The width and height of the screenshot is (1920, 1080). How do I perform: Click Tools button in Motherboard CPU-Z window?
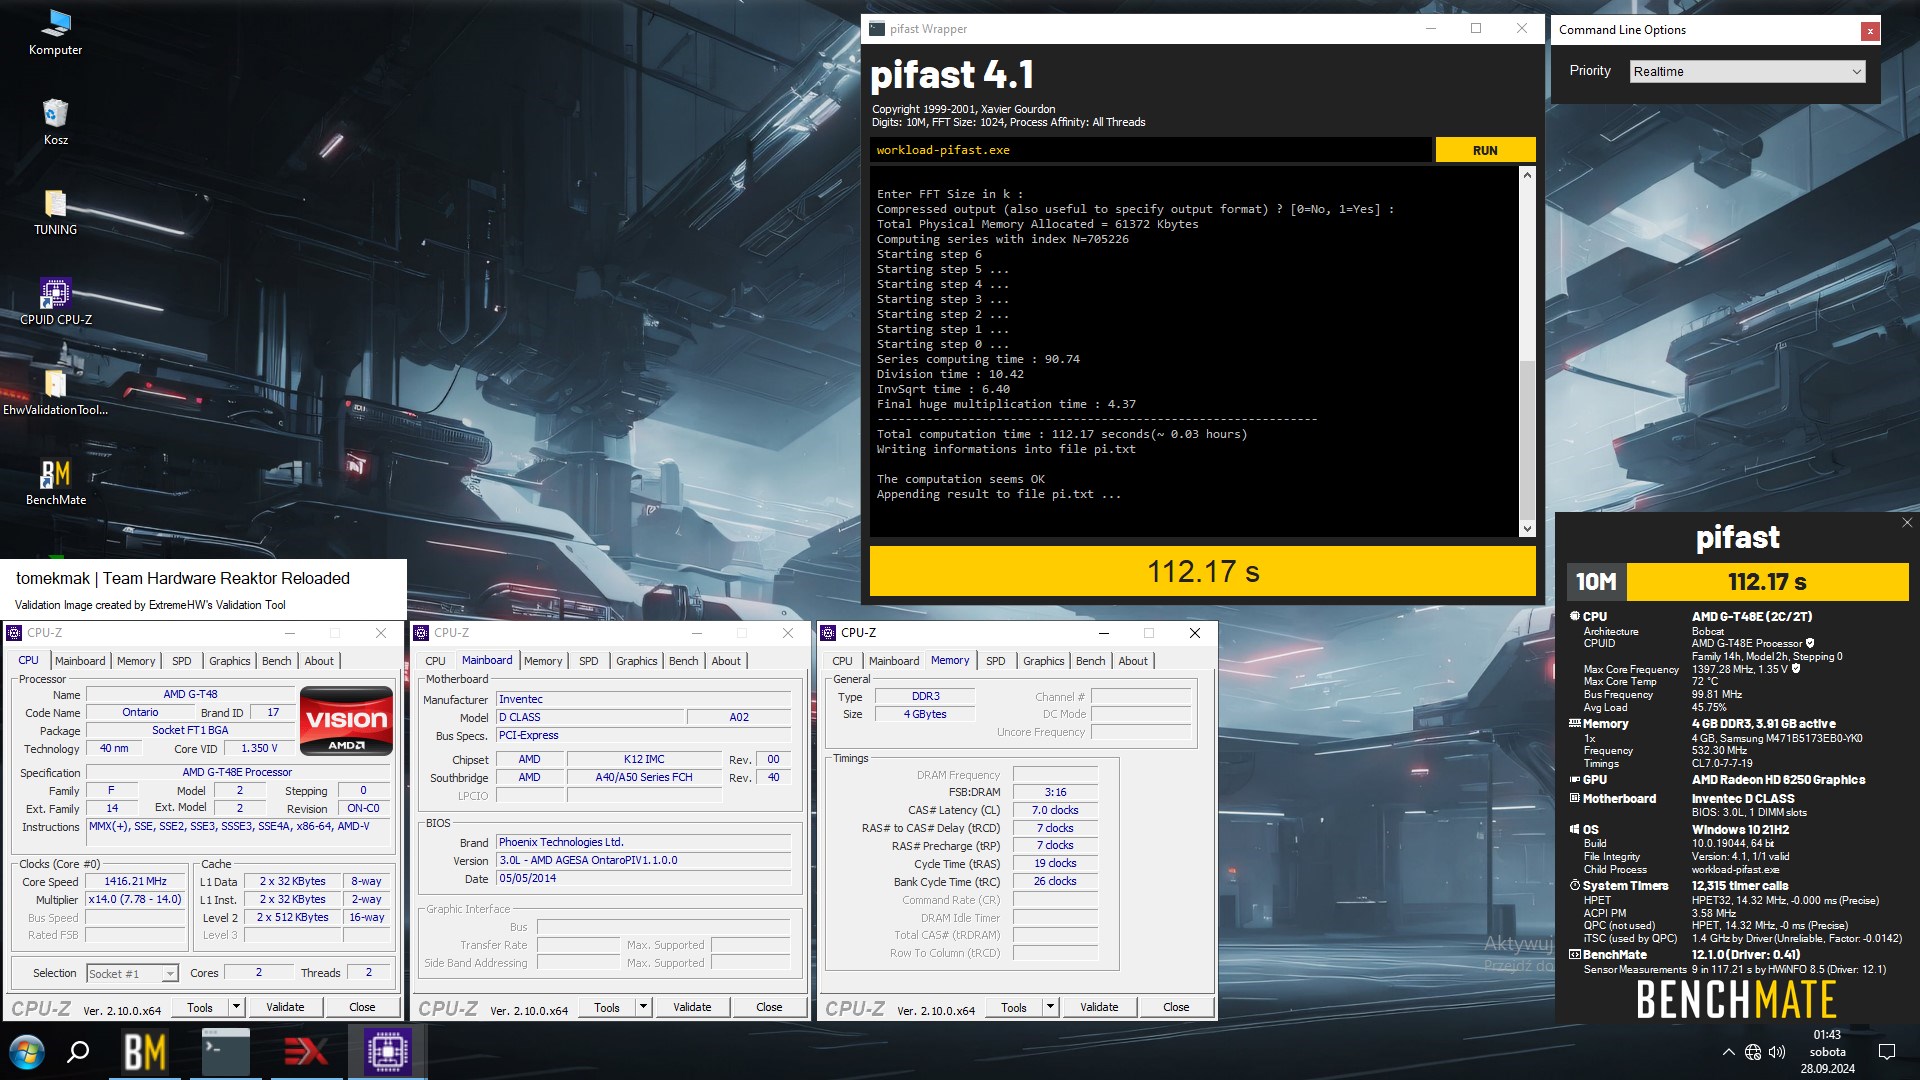pyautogui.click(x=607, y=1007)
